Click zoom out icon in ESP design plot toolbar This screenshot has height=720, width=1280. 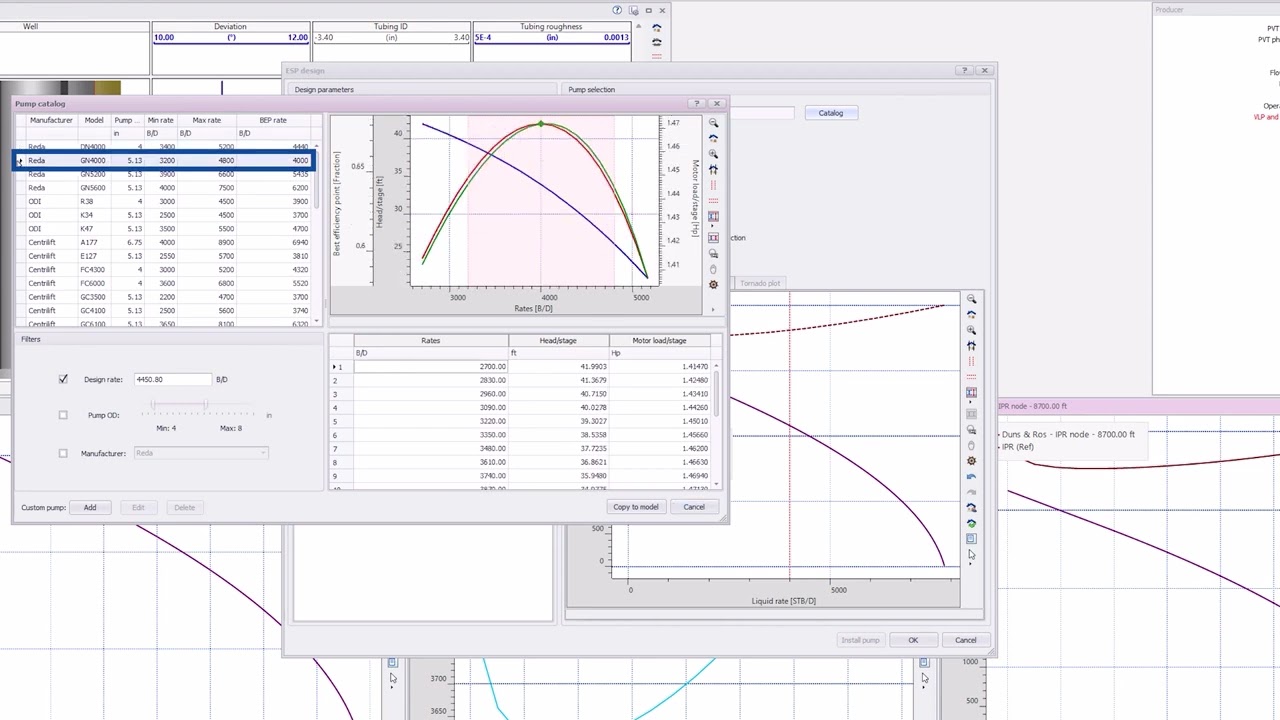[971, 299]
